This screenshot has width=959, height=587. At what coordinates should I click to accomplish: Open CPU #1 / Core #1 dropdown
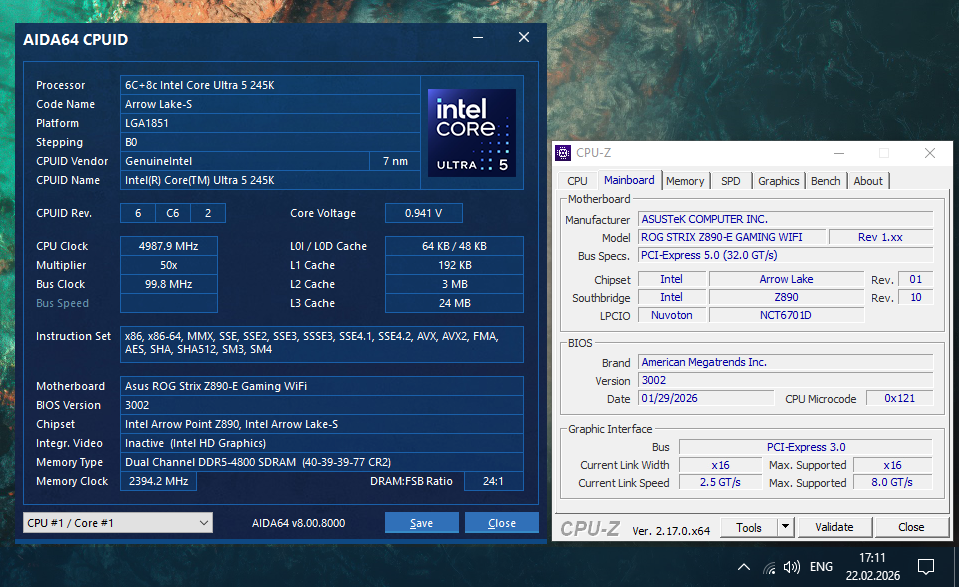(118, 523)
